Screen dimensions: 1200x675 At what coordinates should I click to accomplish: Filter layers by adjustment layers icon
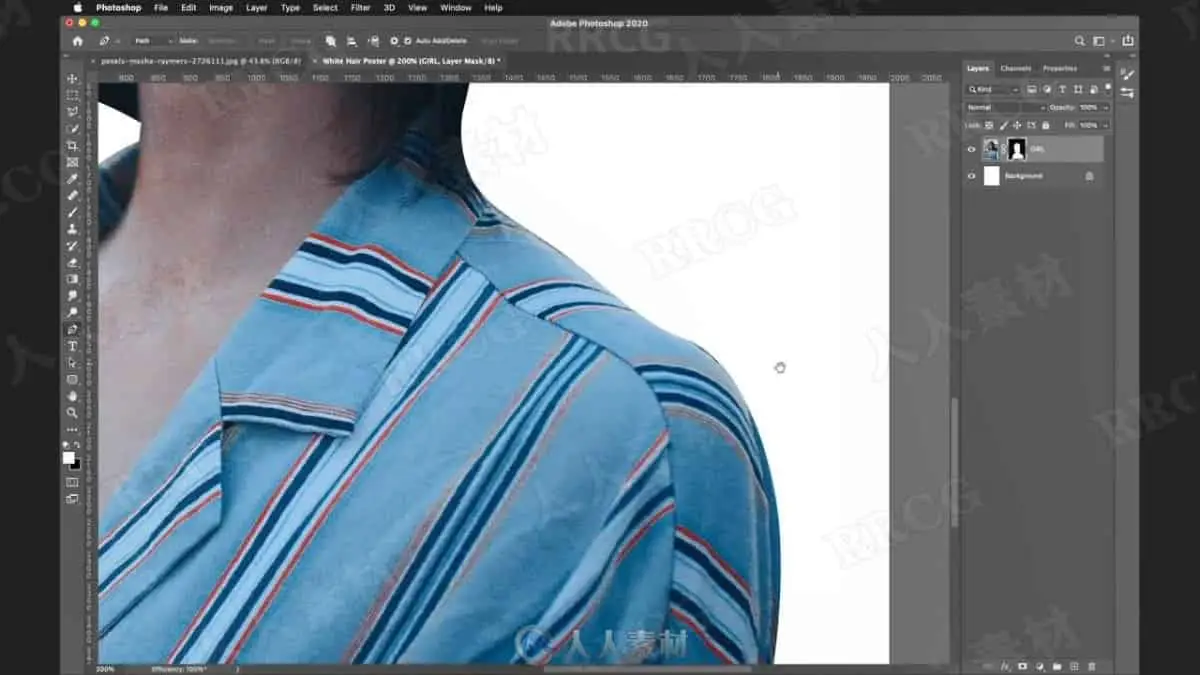tap(1047, 89)
